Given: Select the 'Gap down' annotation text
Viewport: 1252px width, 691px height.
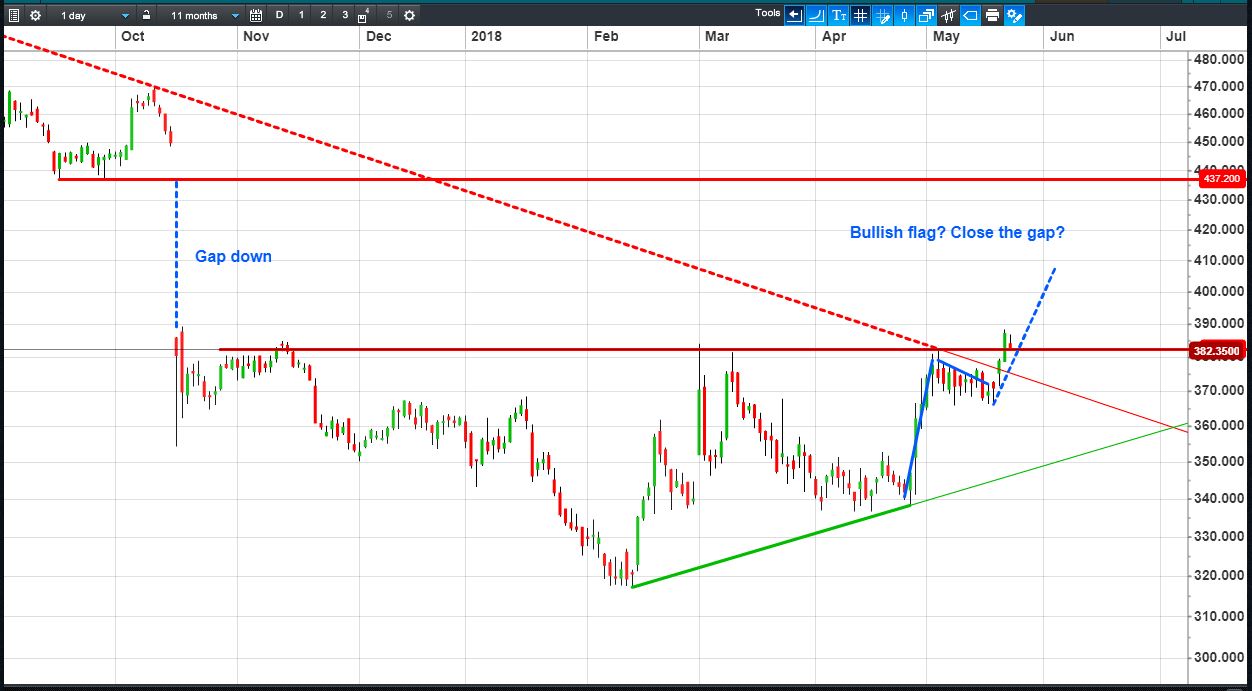Looking at the screenshot, I should tap(233, 257).
